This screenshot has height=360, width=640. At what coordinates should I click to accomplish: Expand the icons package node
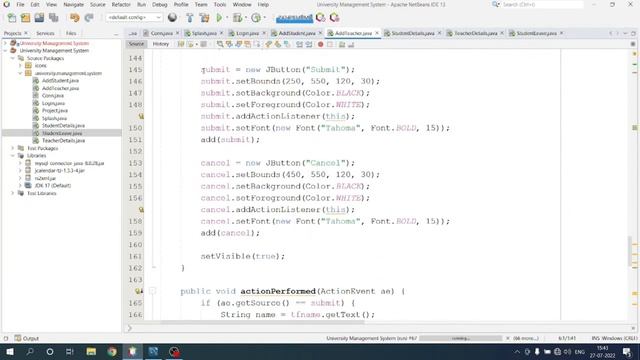(20, 65)
